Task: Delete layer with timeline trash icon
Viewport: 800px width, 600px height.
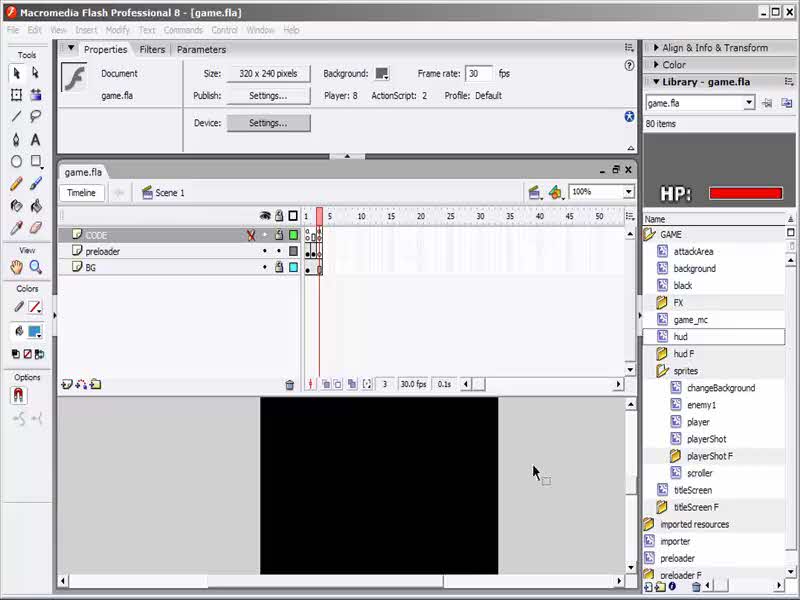Action: tap(290, 384)
